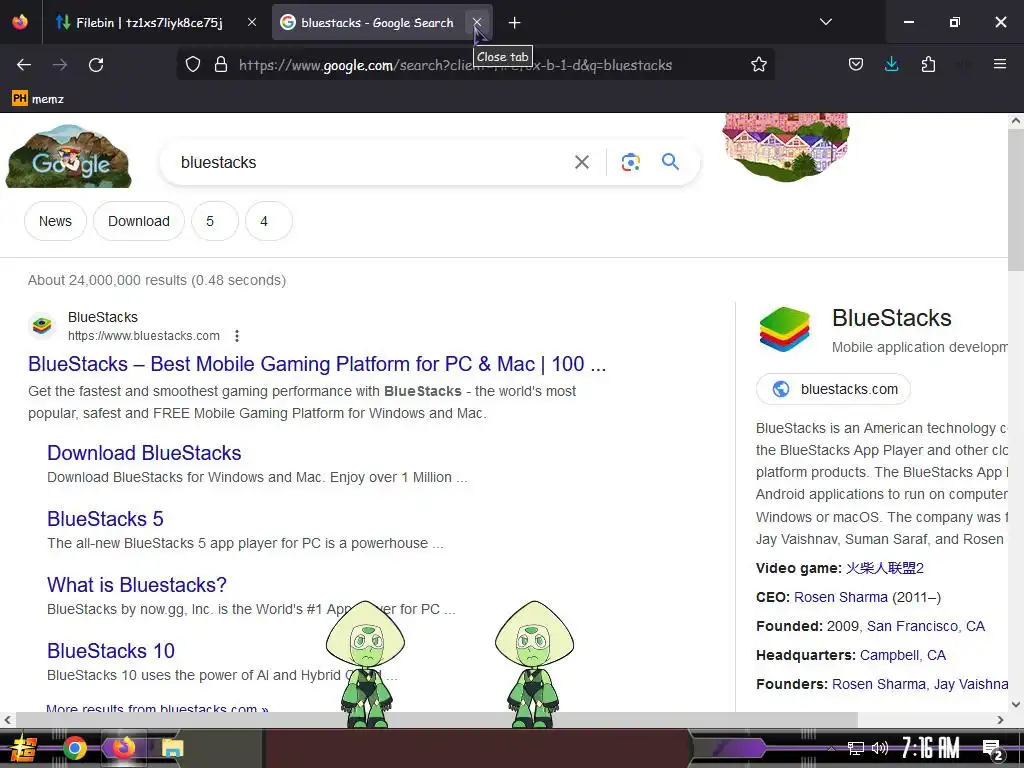The width and height of the screenshot is (1024, 768).
Task: Open the What is Bluestacks? sitelink
Action: [x=137, y=584]
